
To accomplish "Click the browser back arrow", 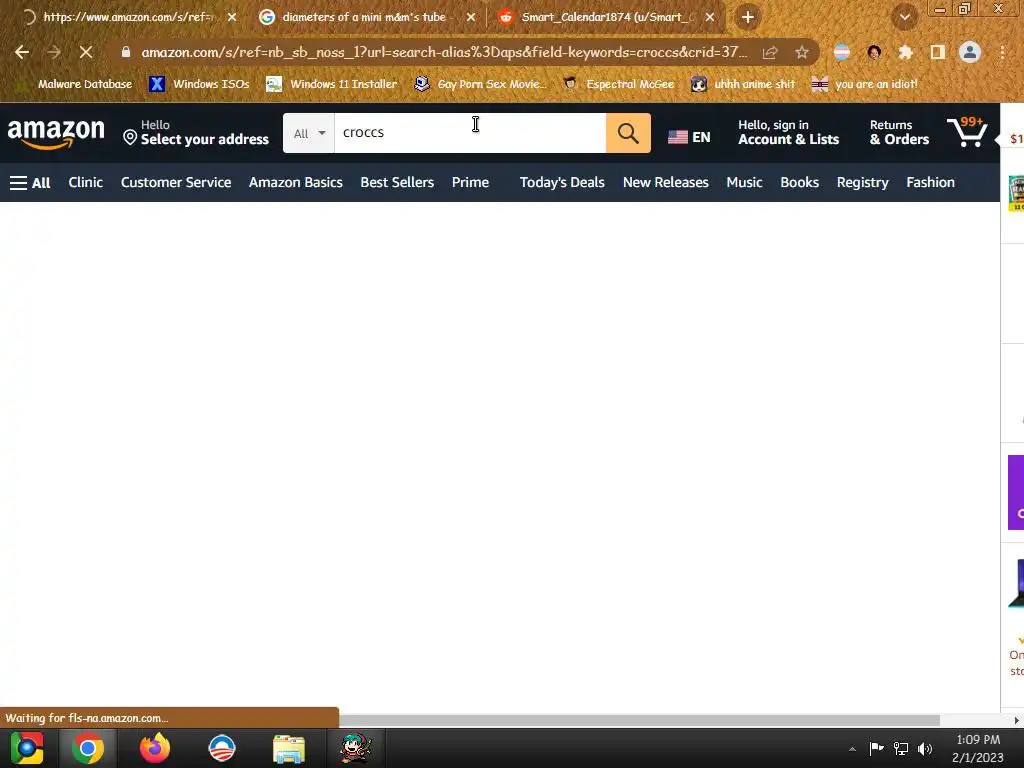I will (22, 52).
